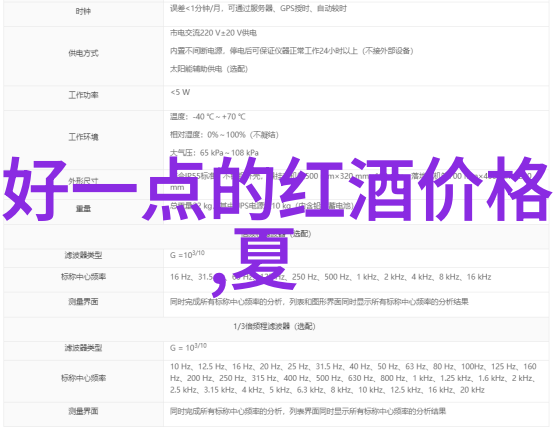Select the 太阳能辅助供电 (选配) line
554x431 pixels.
(x=209, y=69)
